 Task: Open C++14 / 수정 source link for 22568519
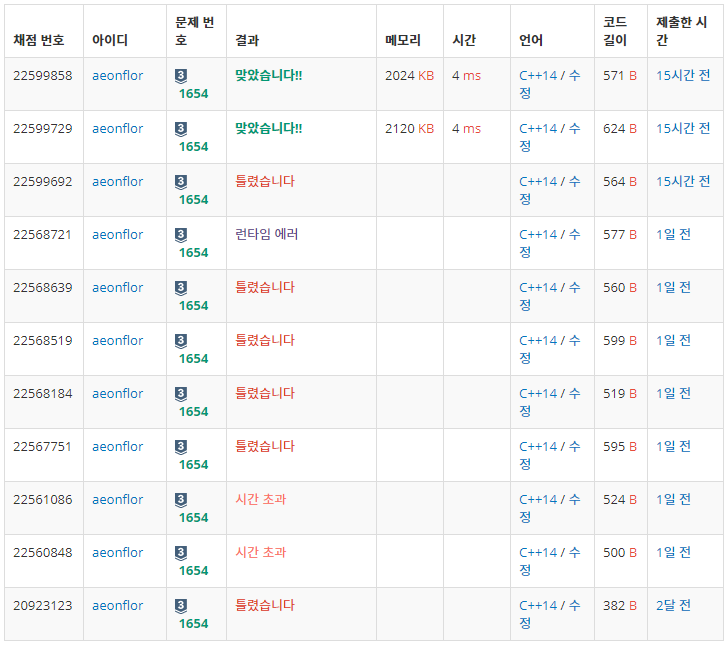point(550,350)
